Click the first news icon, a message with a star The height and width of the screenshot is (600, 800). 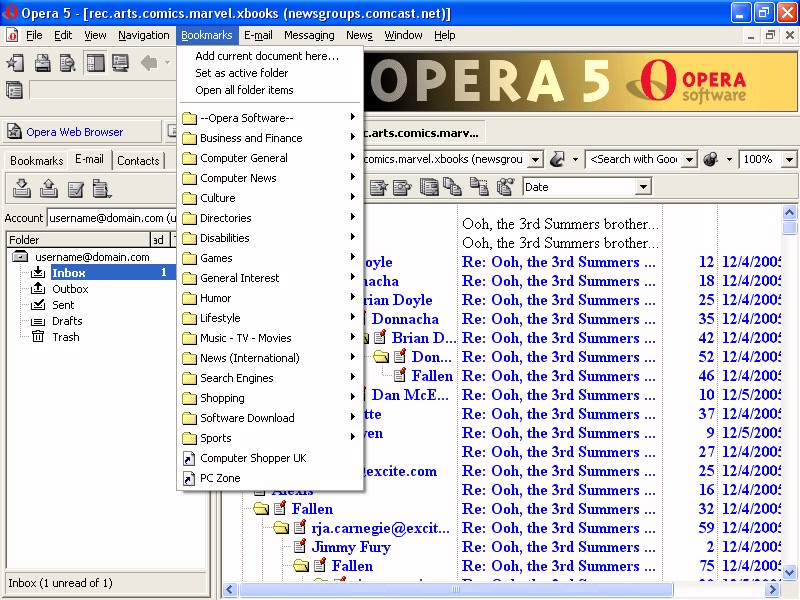(x=378, y=187)
